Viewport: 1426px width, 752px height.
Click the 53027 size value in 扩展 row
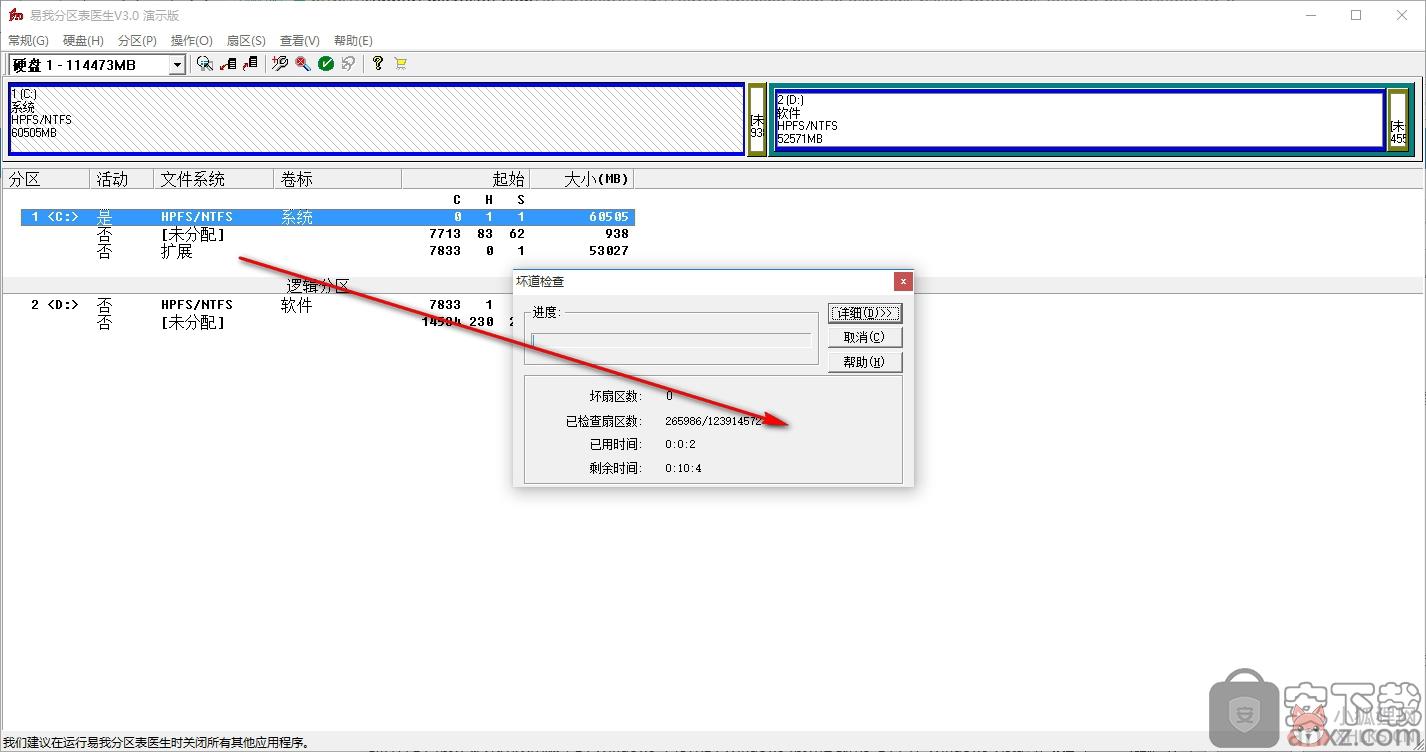[x=609, y=251]
